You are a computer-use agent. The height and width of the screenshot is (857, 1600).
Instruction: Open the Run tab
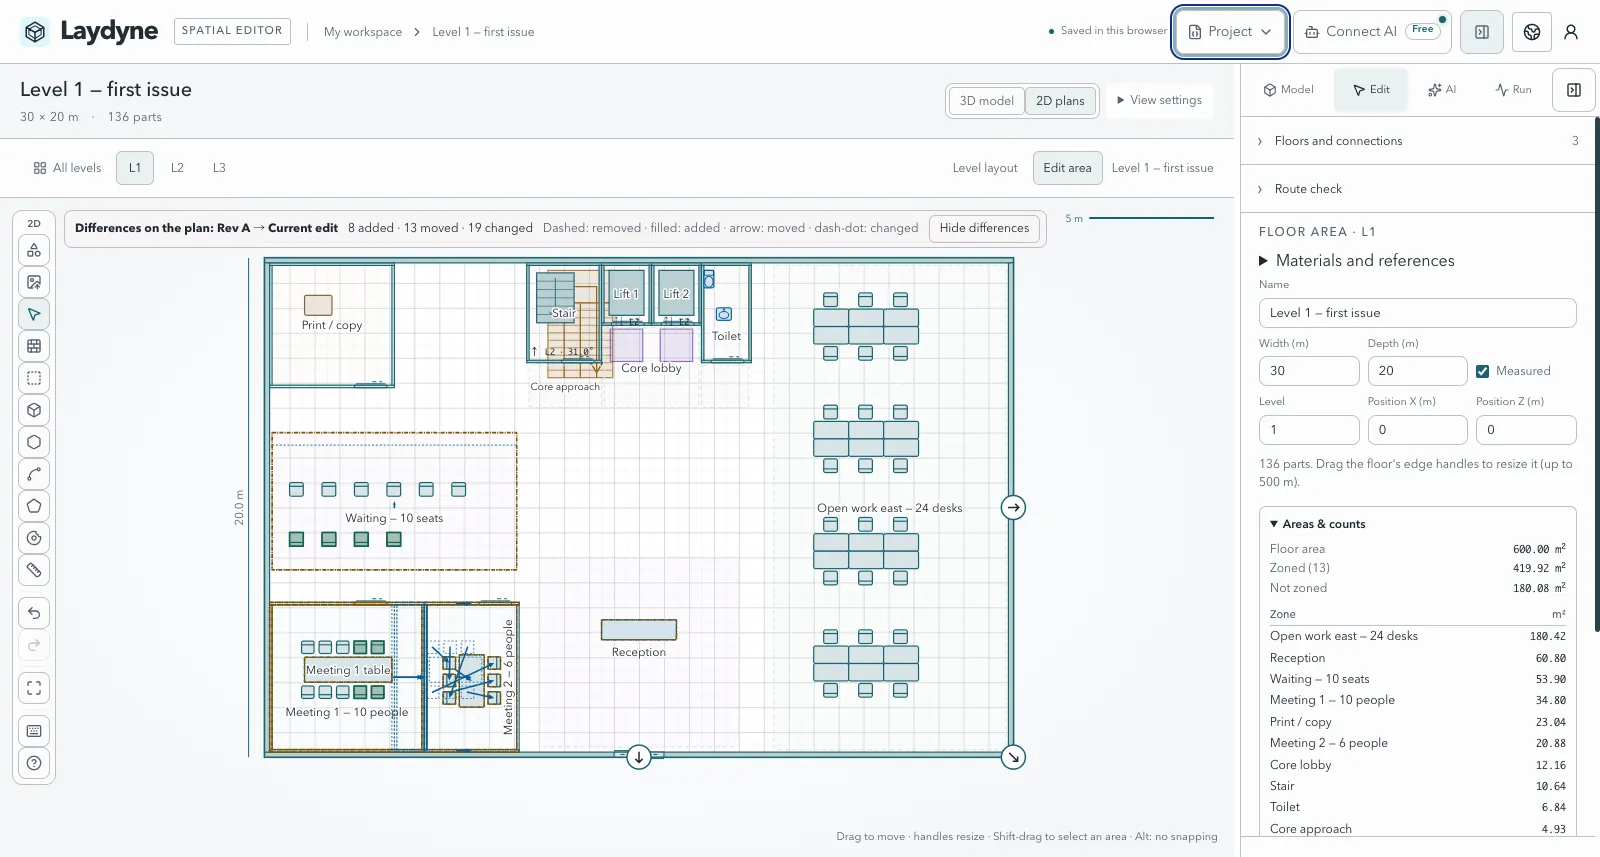pyautogui.click(x=1513, y=90)
